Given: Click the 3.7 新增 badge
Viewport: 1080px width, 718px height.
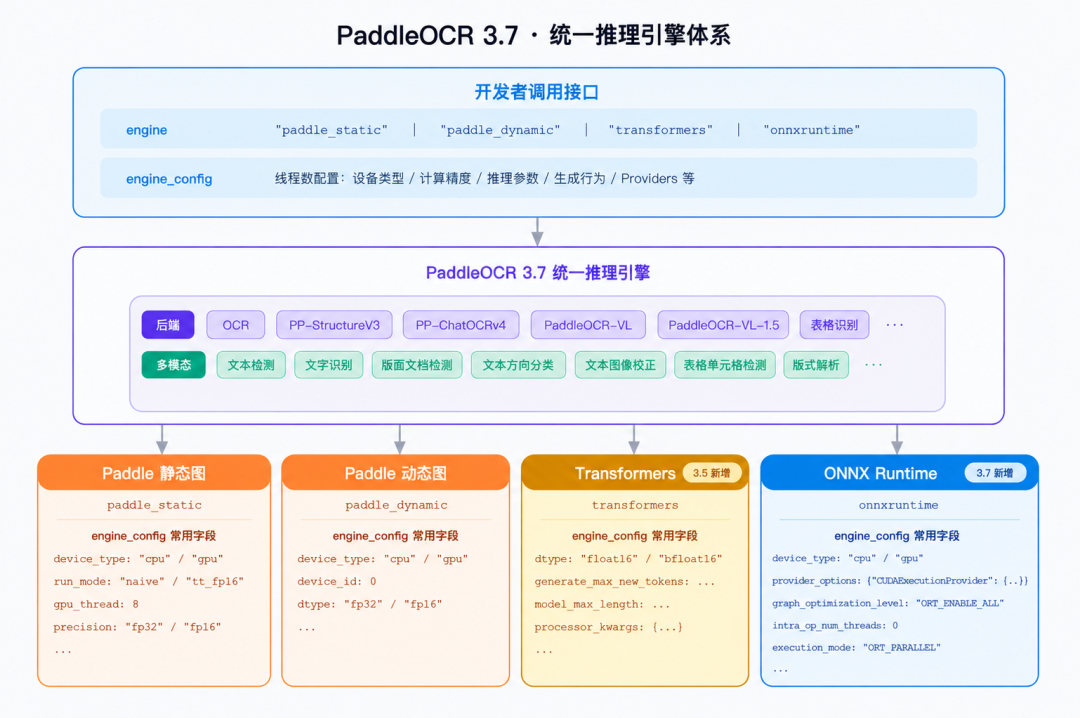Looking at the screenshot, I should point(995,473).
